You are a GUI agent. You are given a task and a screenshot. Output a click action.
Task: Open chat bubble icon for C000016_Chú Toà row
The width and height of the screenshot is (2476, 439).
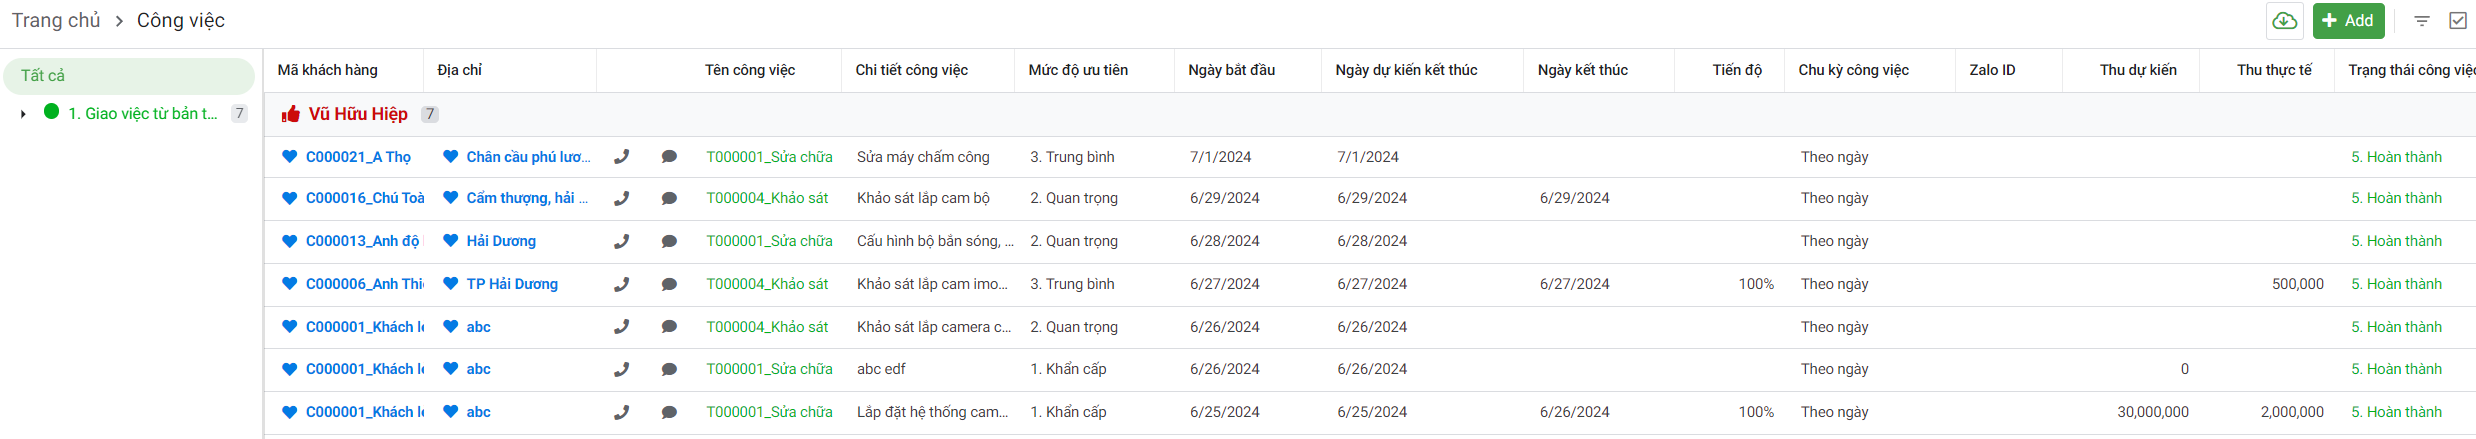[x=669, y=198]
